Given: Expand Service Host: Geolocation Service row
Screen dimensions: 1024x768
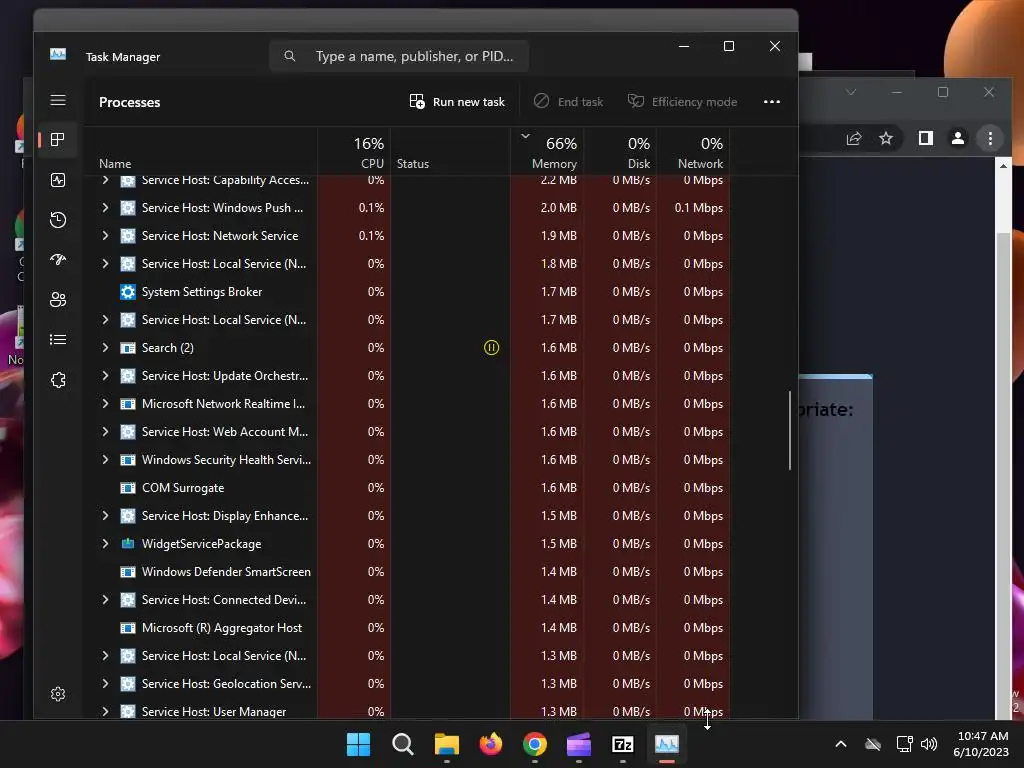Looking at the screenshot, I should click(x=105, y=684).
